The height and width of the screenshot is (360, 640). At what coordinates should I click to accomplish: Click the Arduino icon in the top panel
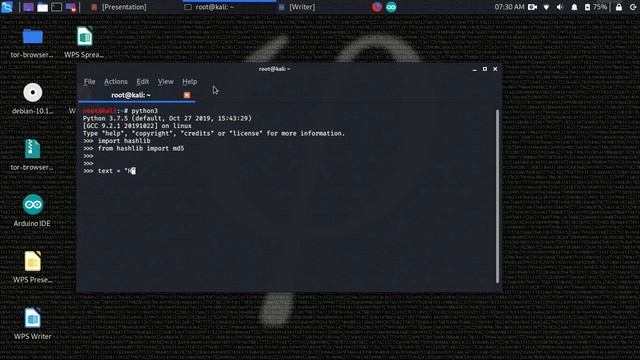point(391,7)
